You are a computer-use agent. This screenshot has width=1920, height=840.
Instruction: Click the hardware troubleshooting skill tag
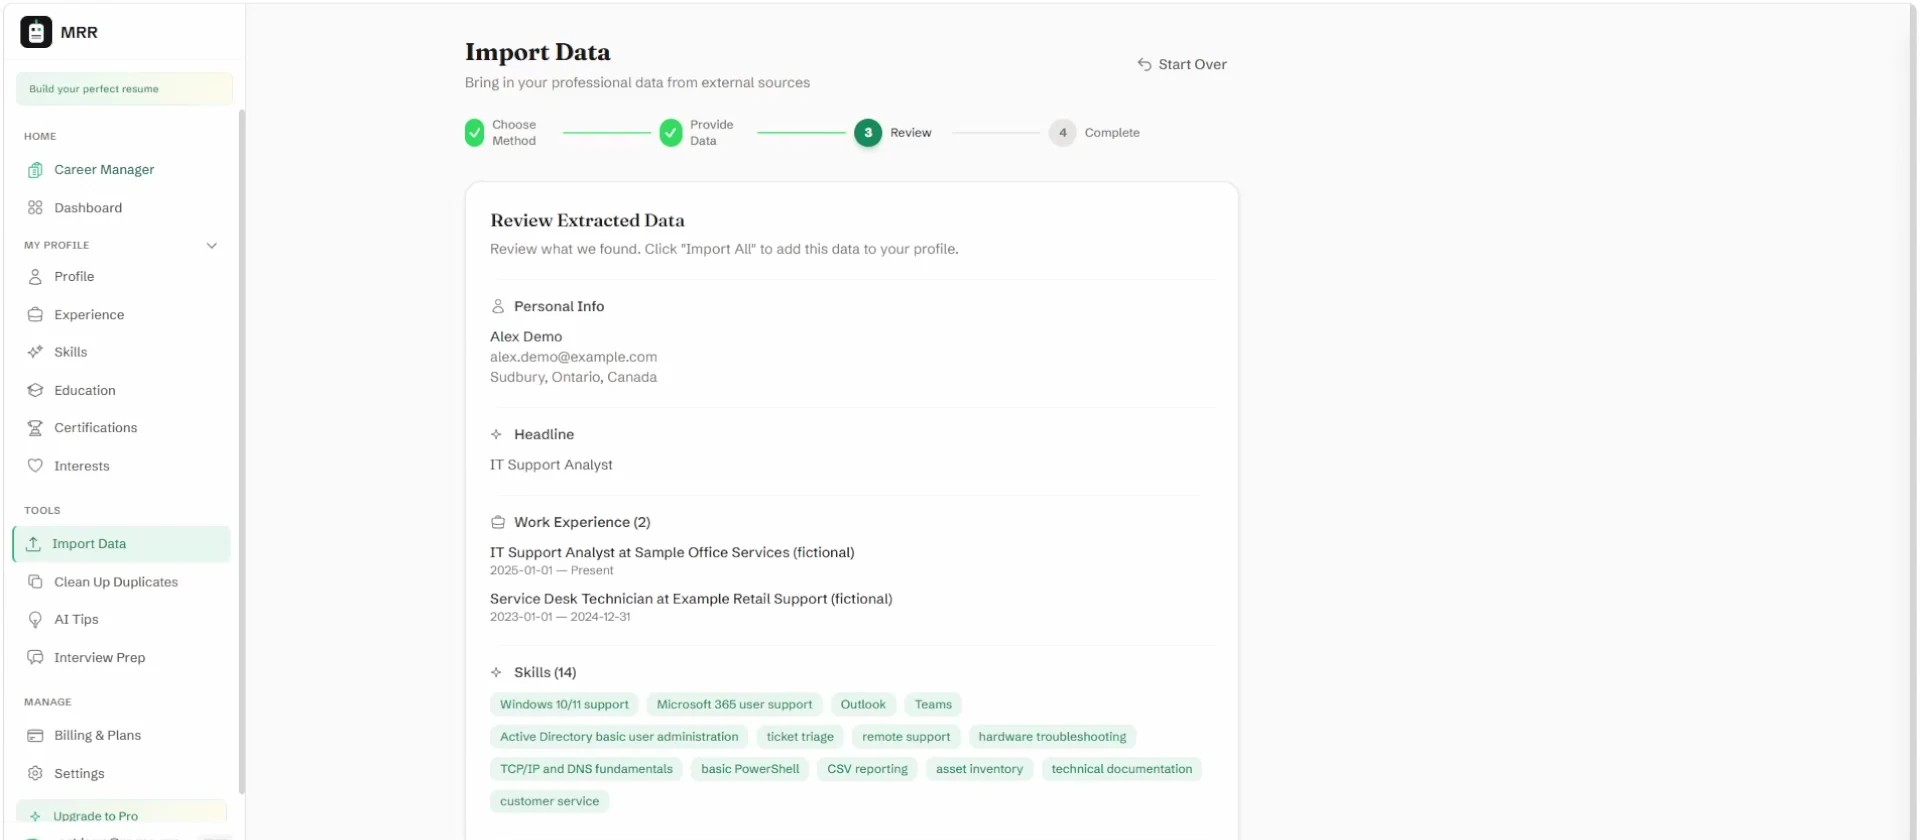pyautogui.click(x=1052, y=737)
